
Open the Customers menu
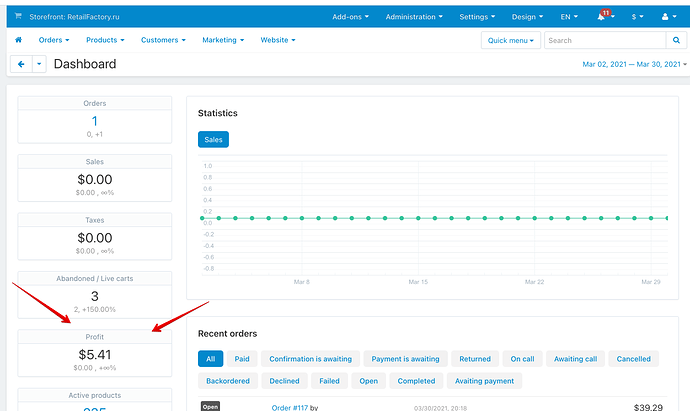(163, 40)
